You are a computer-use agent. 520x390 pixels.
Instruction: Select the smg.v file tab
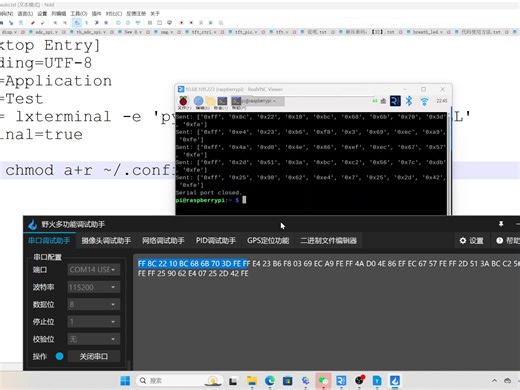click(x=166, y=32)
